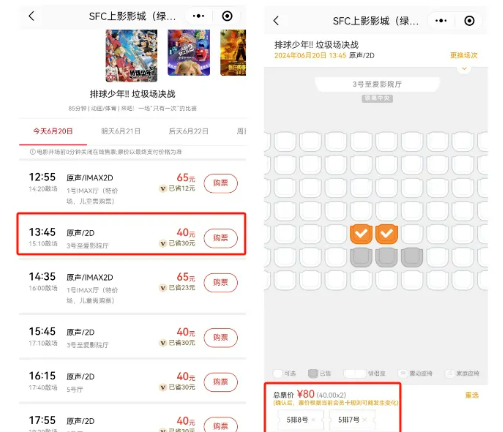This screenshot has height=432, width=503.
Task: Switch to the 明天6月21日 tab
Action: point(121,131)
